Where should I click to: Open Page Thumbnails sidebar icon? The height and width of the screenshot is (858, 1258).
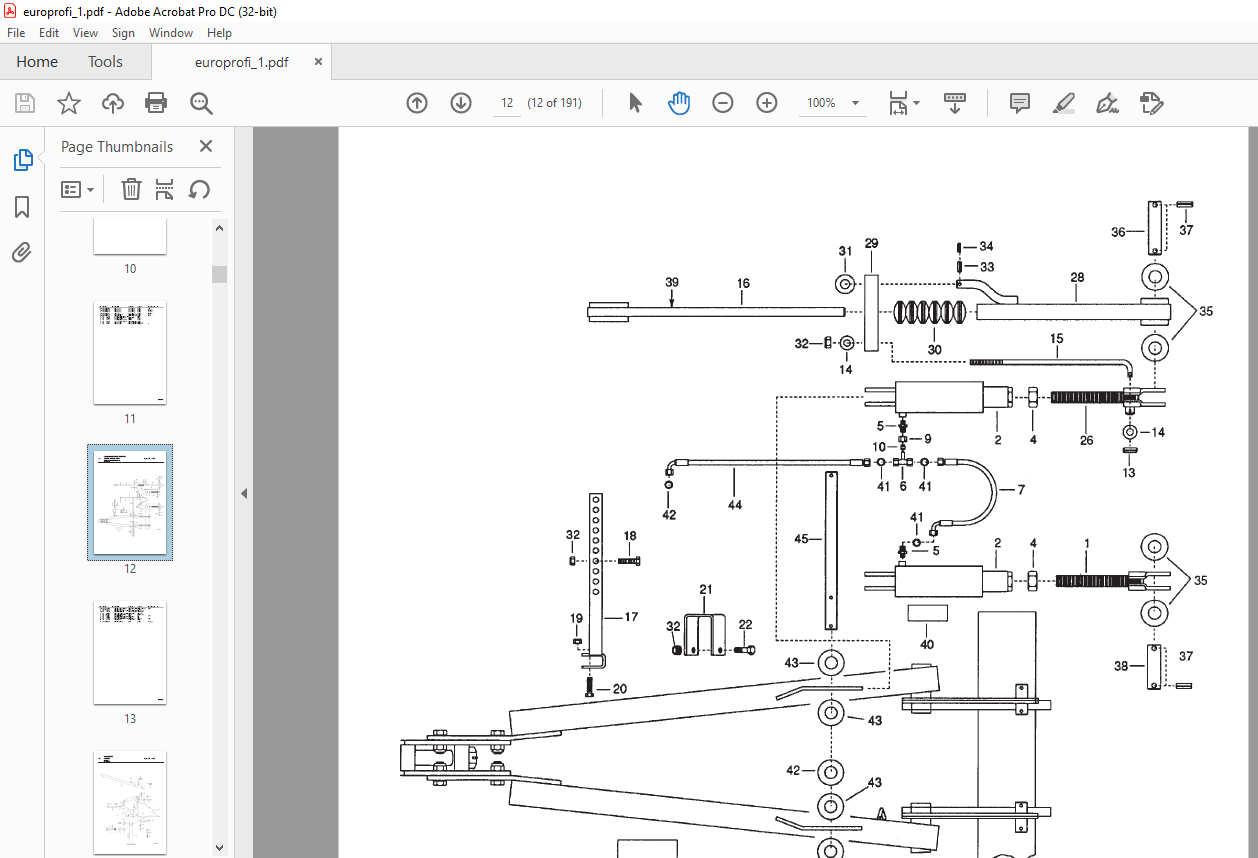[22, 160]
